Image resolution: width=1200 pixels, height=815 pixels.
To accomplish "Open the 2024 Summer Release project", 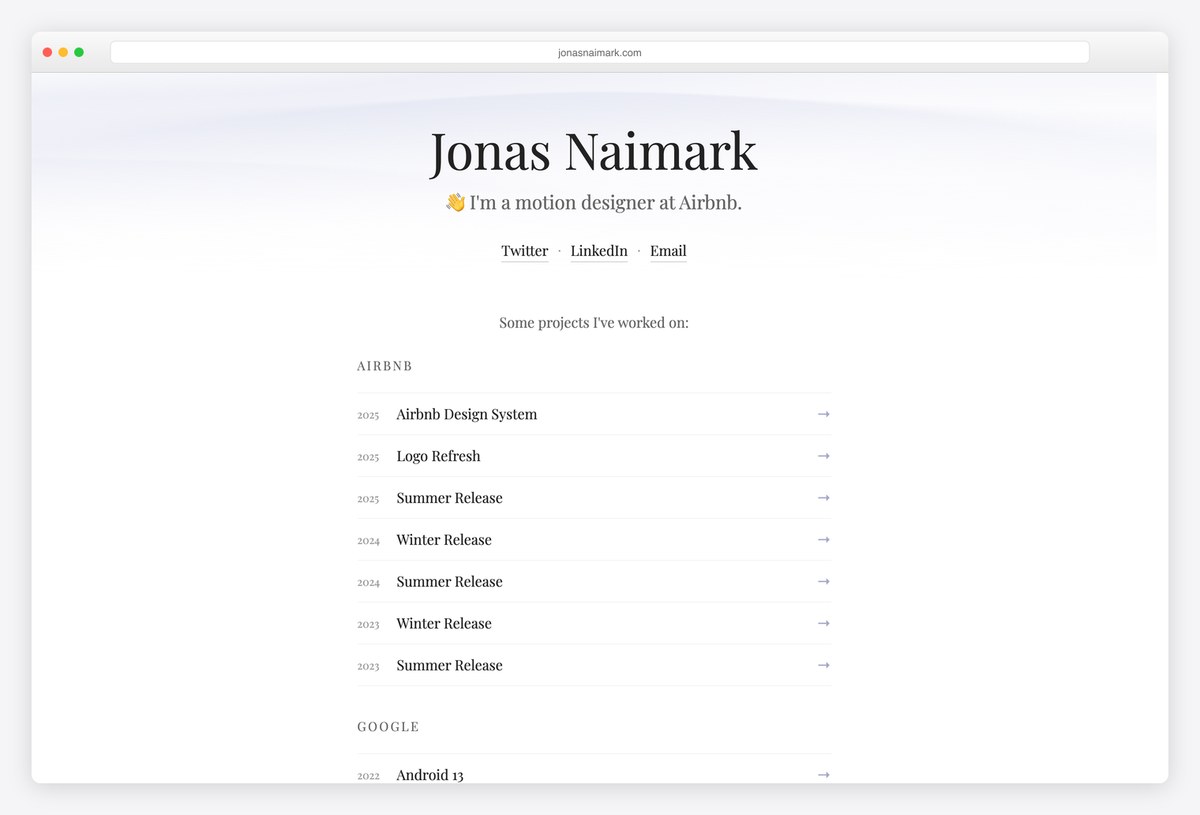I will pos(594,582).
